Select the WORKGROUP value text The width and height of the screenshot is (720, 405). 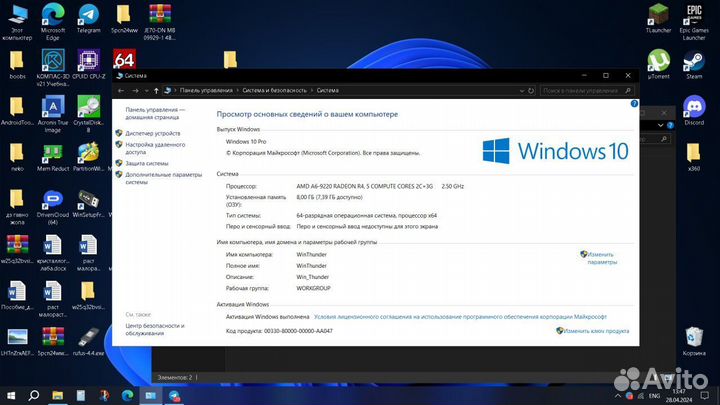tap(314, 288)
